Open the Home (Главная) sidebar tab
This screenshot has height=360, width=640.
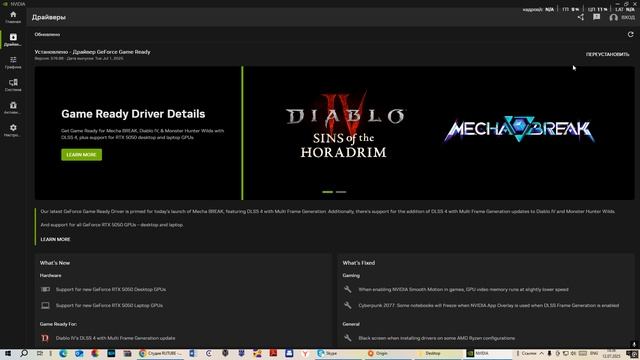click(x=13, y=17)
